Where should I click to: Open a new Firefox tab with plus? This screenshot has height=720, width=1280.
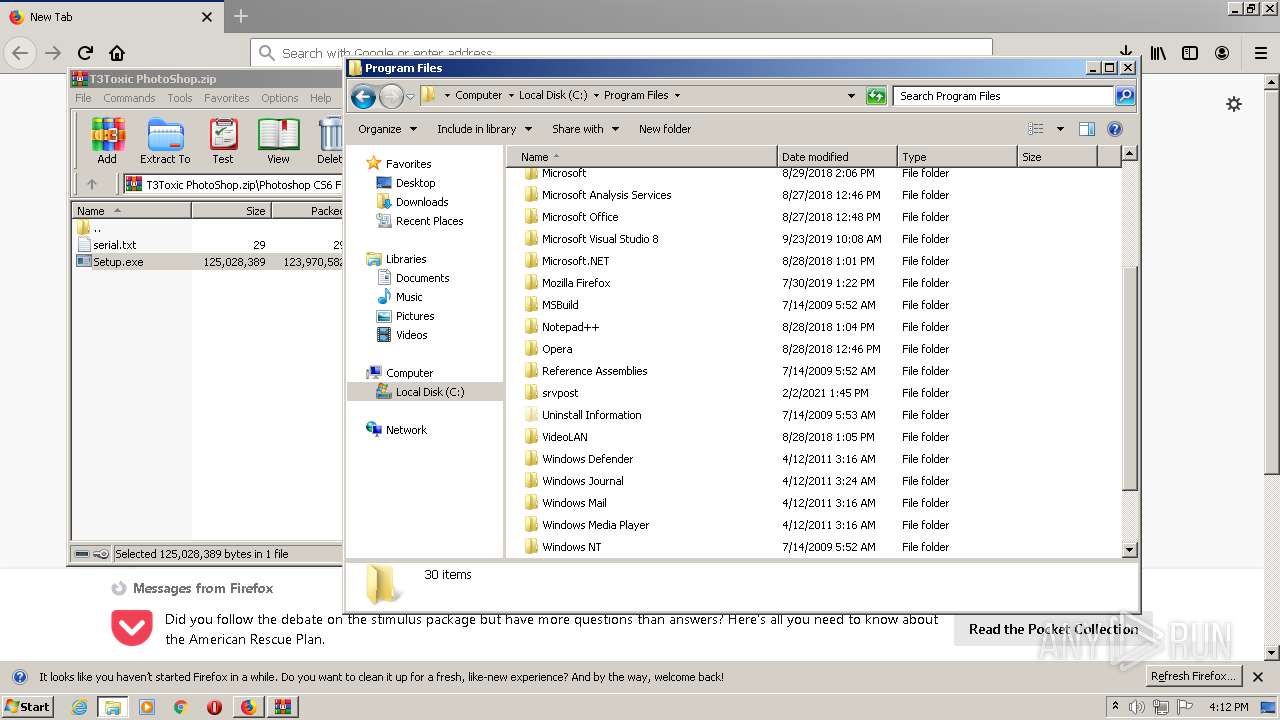[x=241, y=17]
